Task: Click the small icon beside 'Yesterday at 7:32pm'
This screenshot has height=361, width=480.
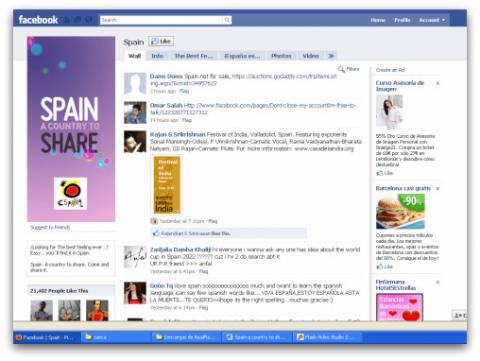Action: [154, 221]
